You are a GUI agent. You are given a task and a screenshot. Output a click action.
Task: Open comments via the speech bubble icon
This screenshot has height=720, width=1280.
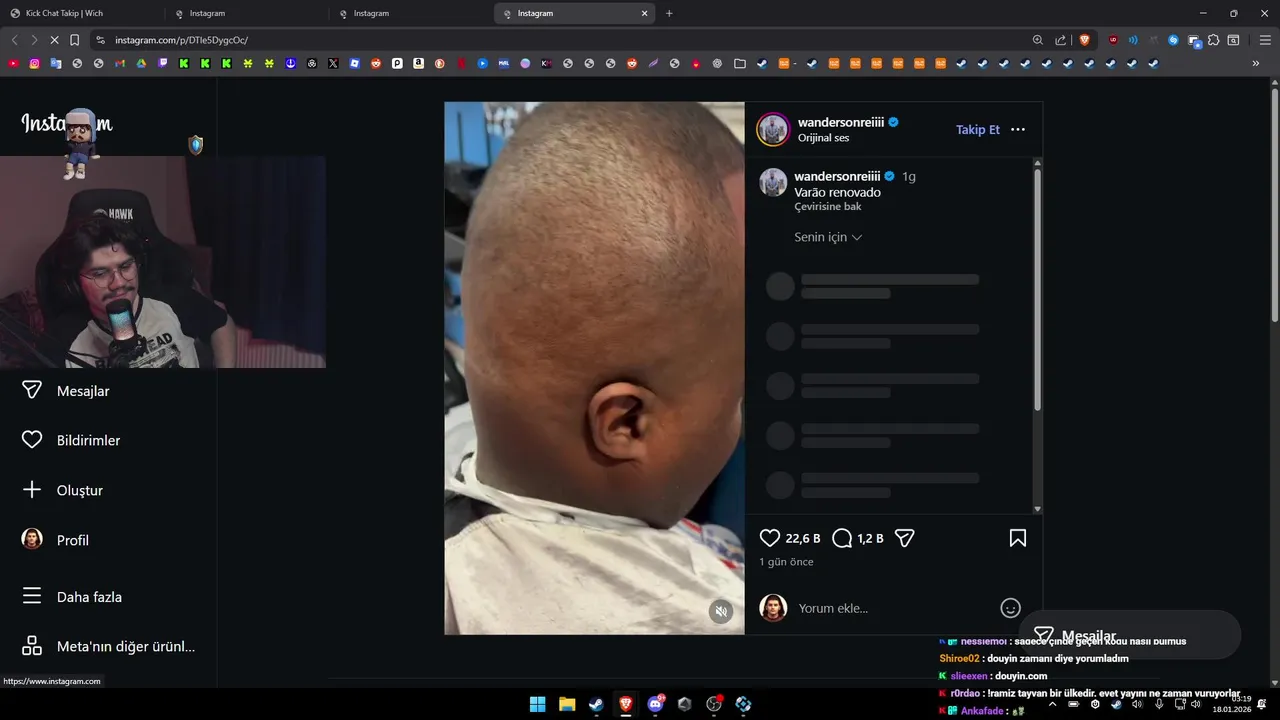tap(842, 538)
